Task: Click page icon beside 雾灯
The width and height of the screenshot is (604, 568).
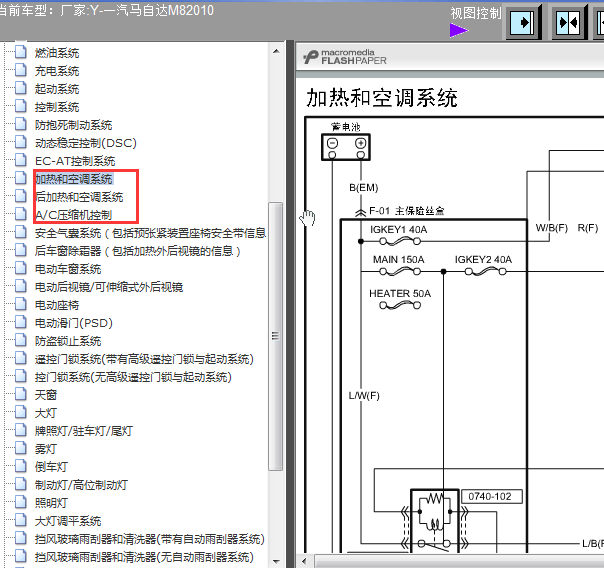Action: (21, 449)
